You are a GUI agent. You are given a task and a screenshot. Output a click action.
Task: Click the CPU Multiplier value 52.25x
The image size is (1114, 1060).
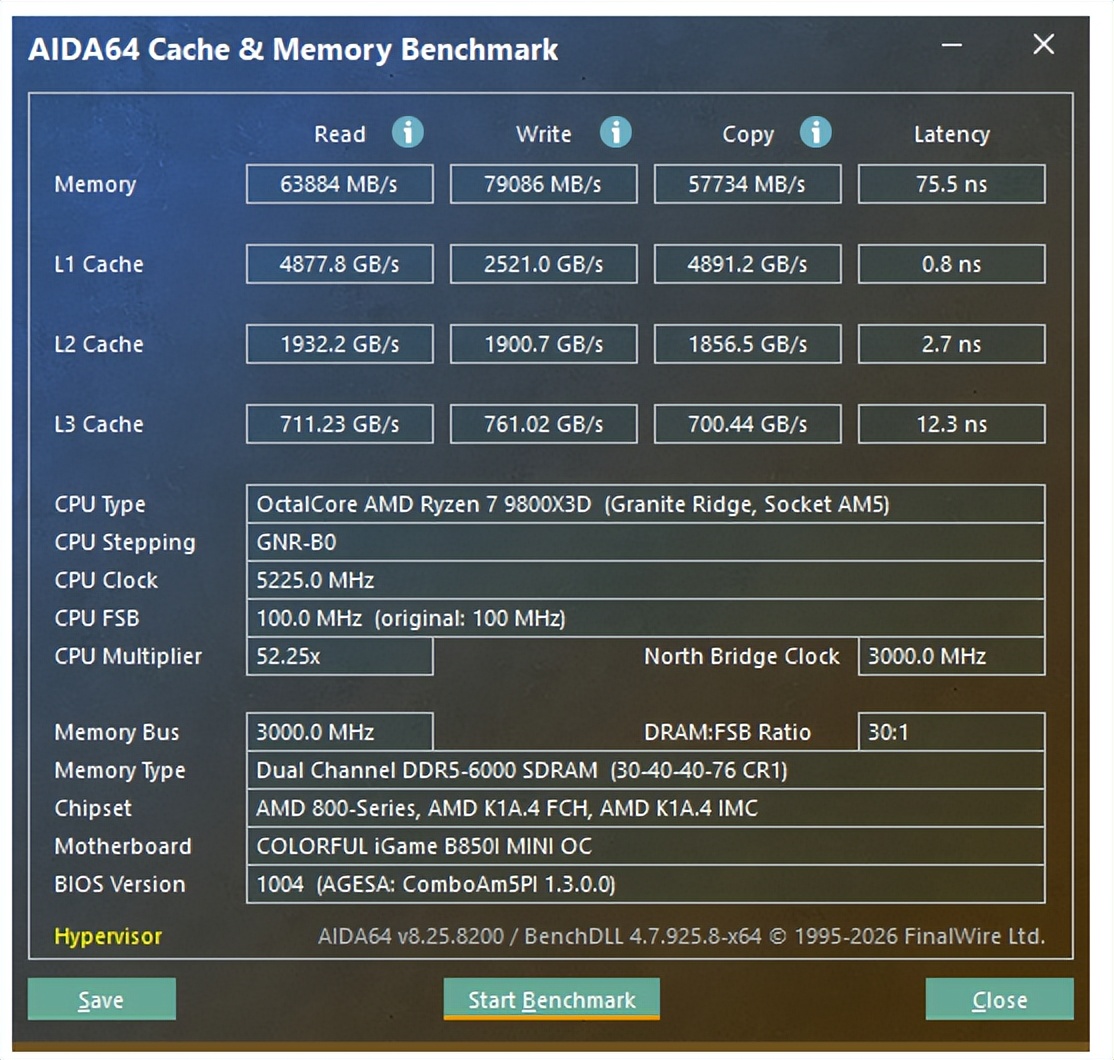[340, 656]
